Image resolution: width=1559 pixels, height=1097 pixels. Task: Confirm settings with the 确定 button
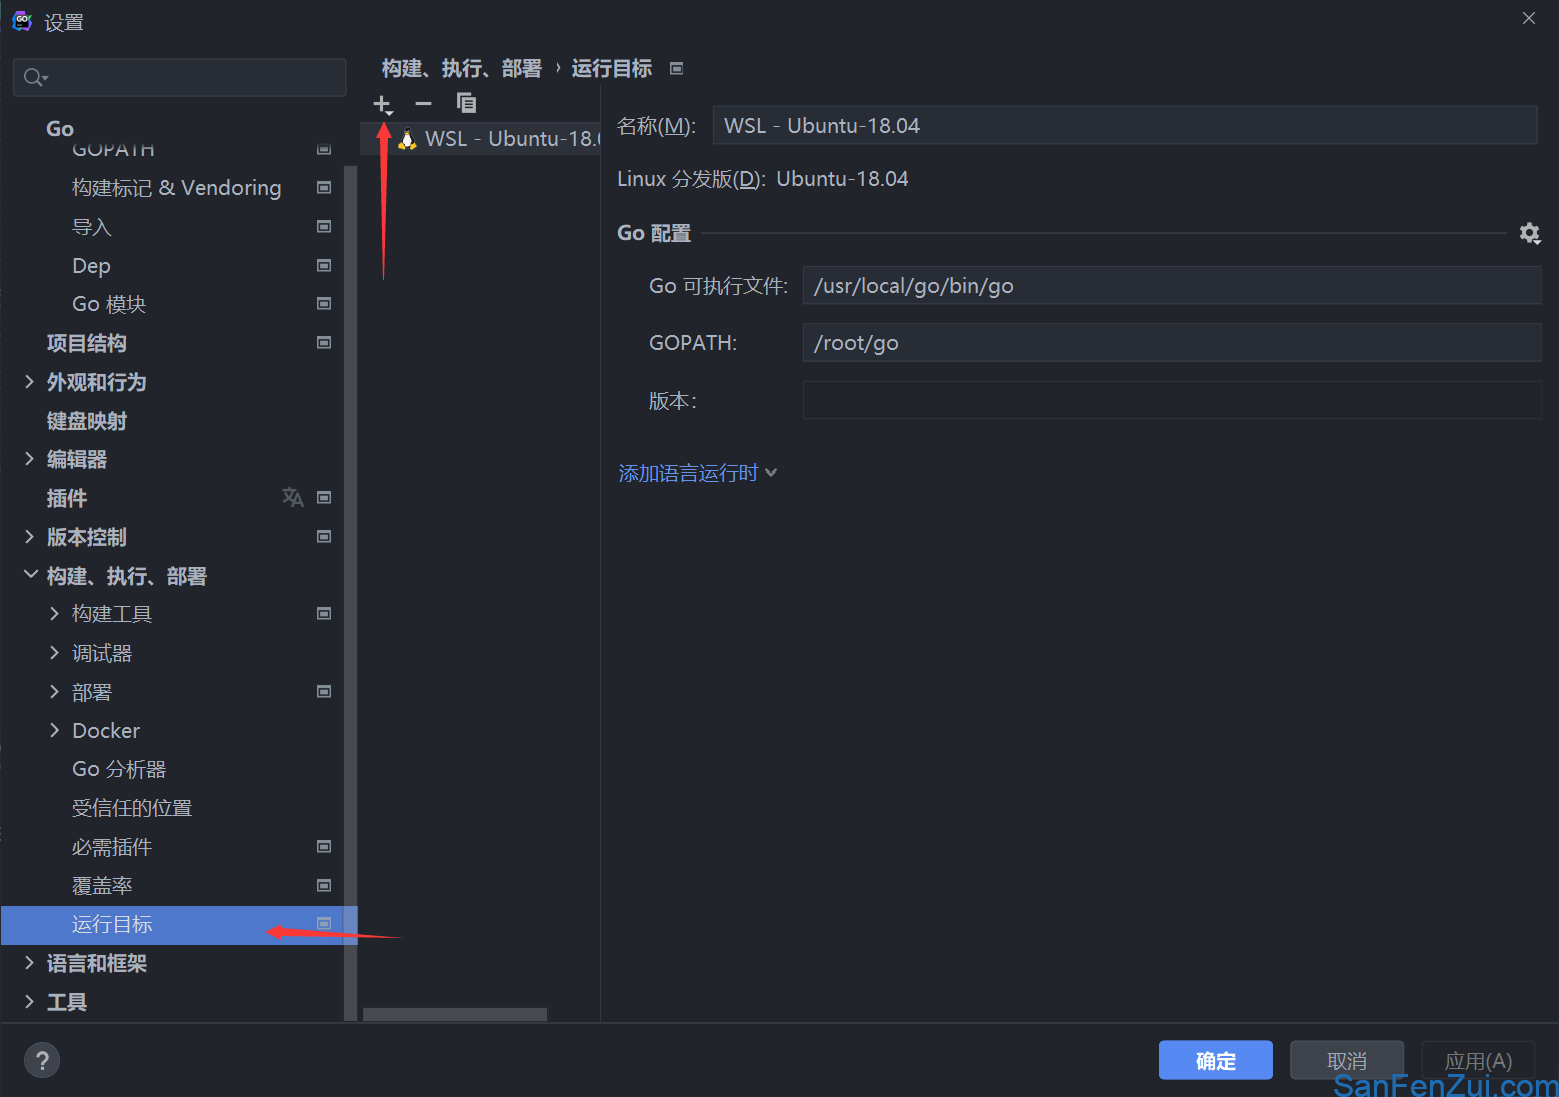click(x=1215, y=1060)
